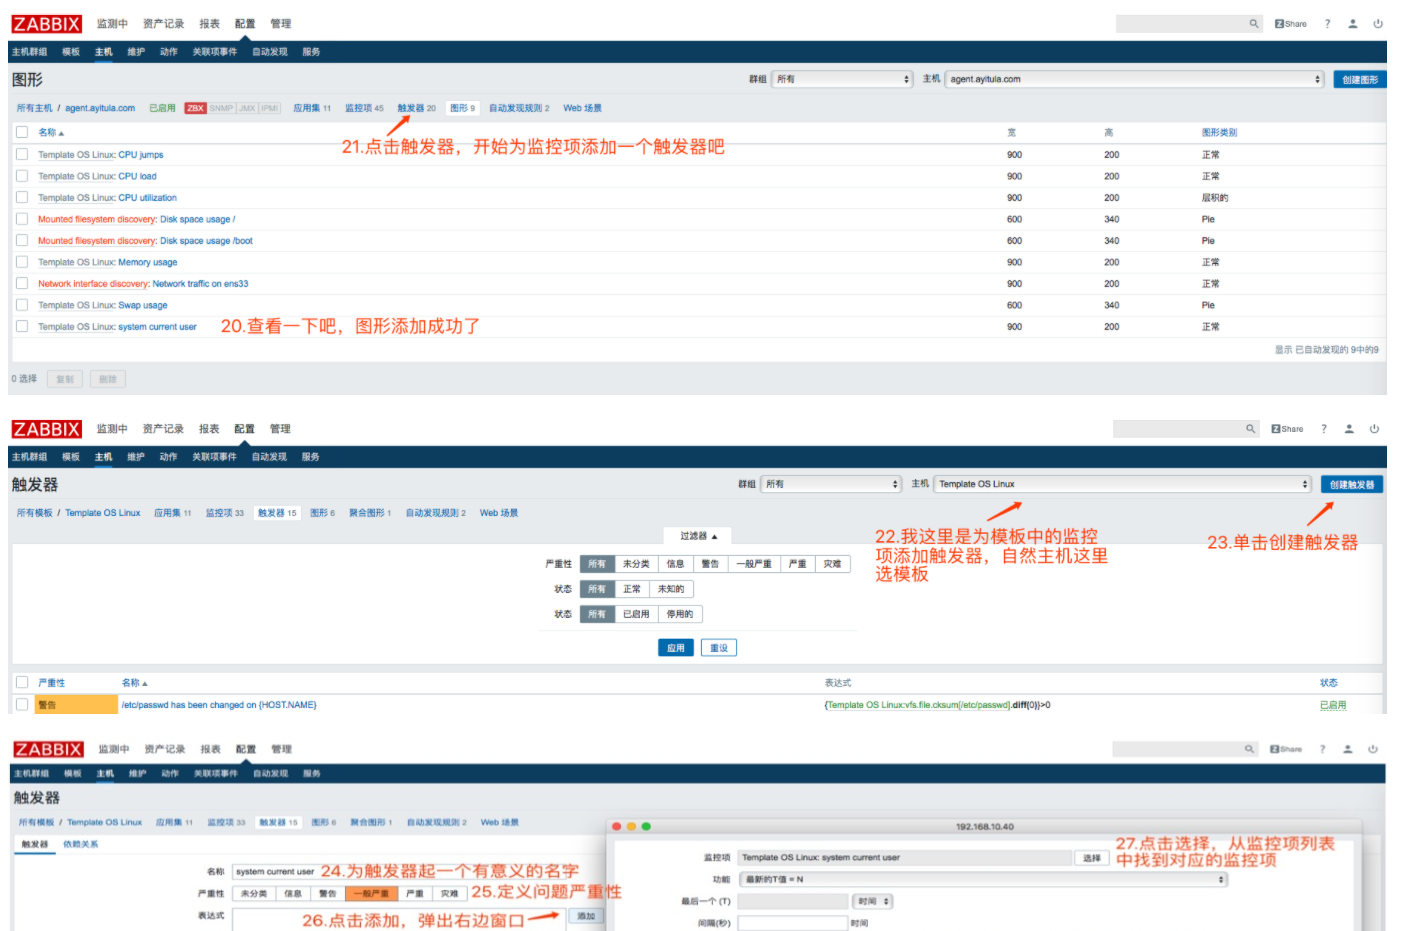
Task: Sort graphs by 名称 column on 图形 page
Action: (x=51, y=132)
